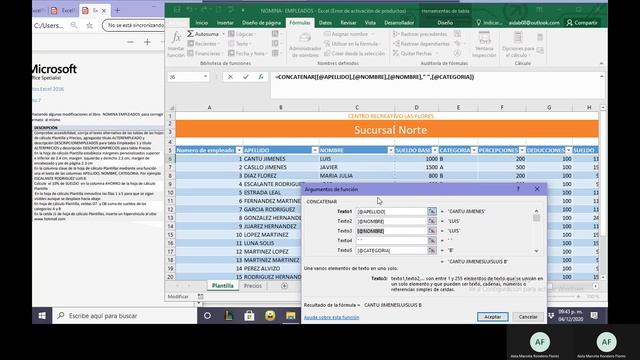Open NOMBRE column filter dropdown
The height and width of the screenshot is (360, 640).
[x=391, y=150]
